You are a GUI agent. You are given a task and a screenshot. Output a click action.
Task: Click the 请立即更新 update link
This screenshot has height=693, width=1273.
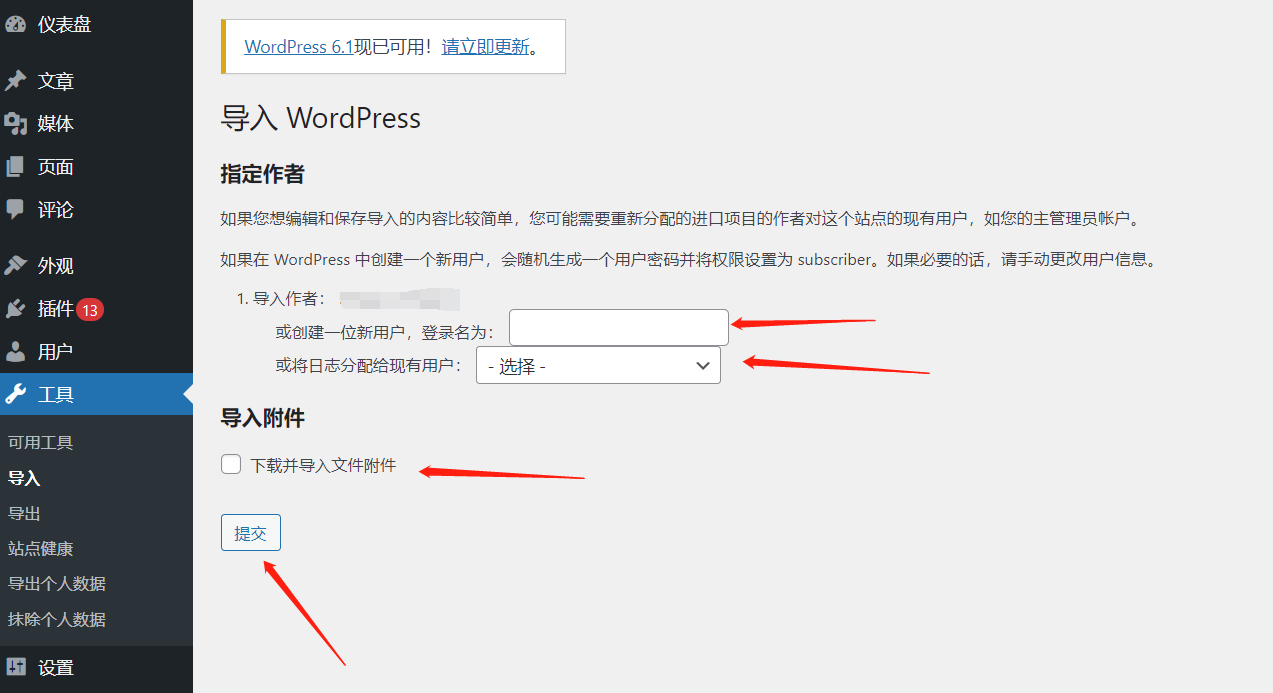[485, 47]
